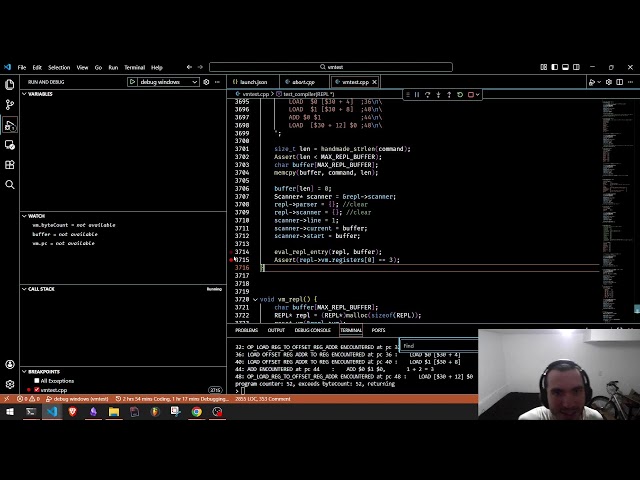Close the vmtest.cpp editor tab
The image size is (640, 480).
tap(374, 82)
